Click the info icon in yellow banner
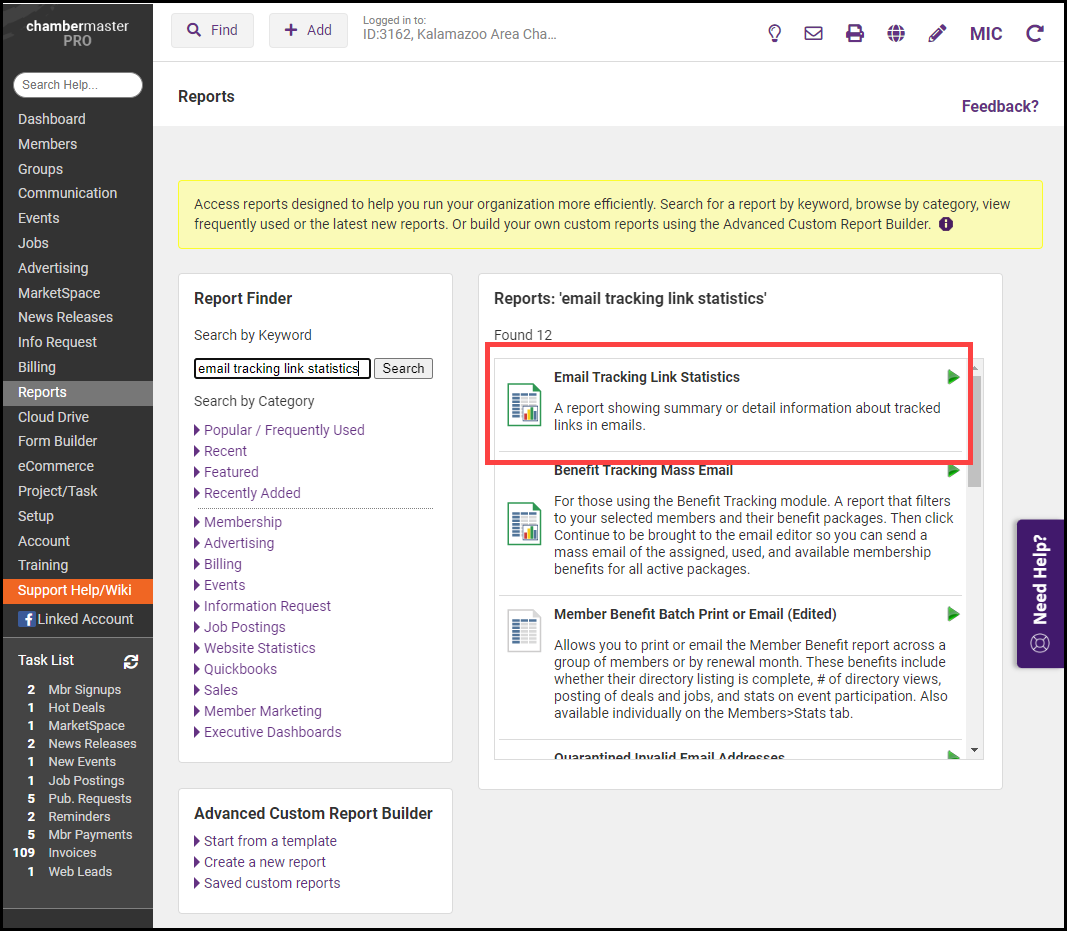The height and width of the screenshot is (931, 1067). click(x=946, y=224)
